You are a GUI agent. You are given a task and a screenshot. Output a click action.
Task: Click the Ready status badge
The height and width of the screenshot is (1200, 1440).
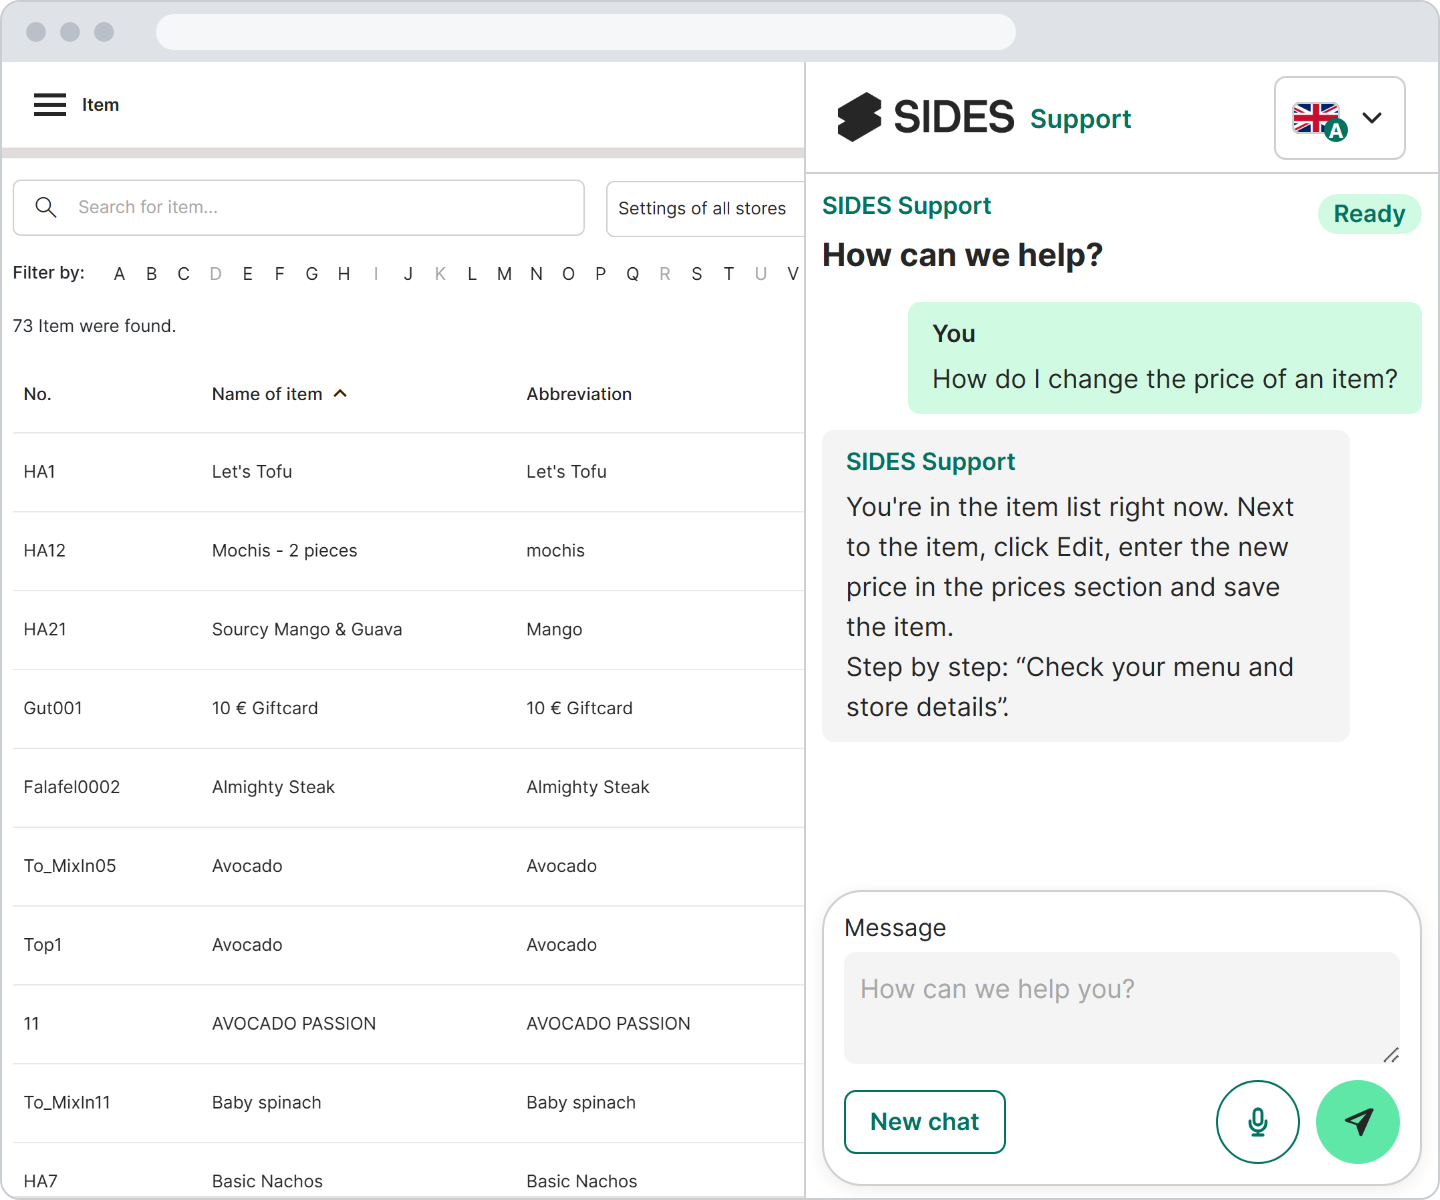1369,214
